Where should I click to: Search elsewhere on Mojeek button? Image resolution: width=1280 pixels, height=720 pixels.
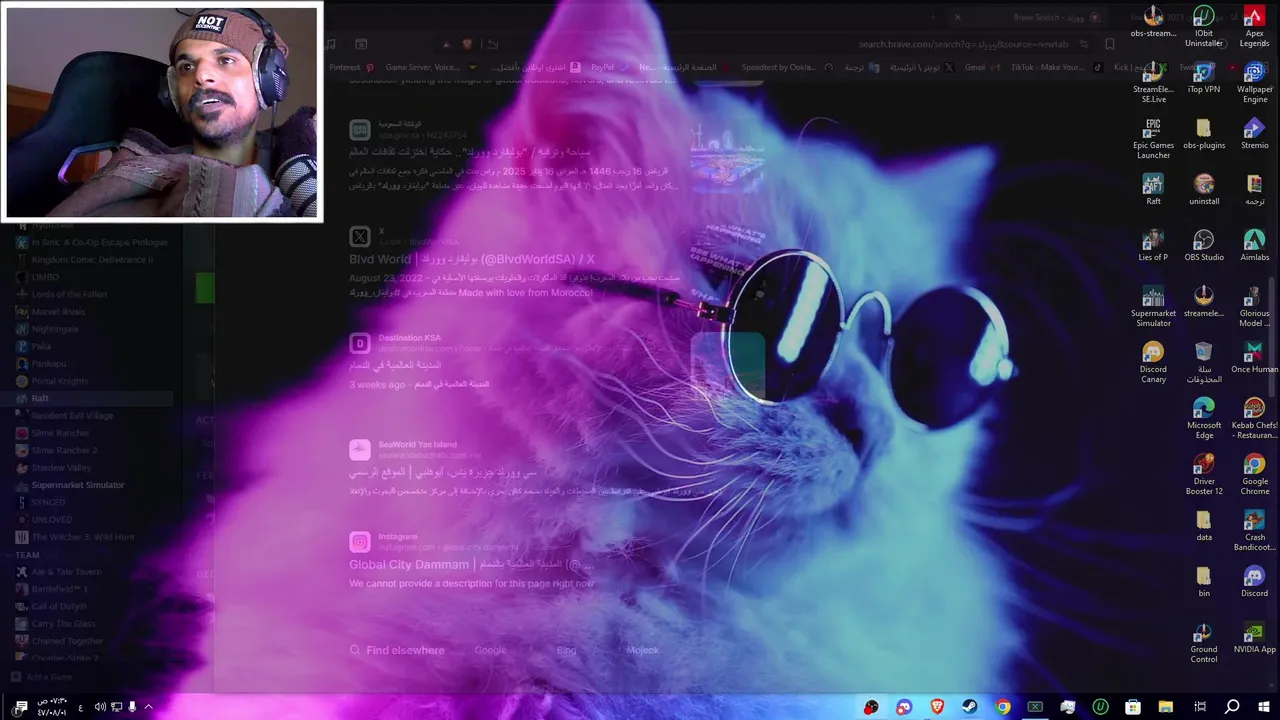click(x=642, y=650)
